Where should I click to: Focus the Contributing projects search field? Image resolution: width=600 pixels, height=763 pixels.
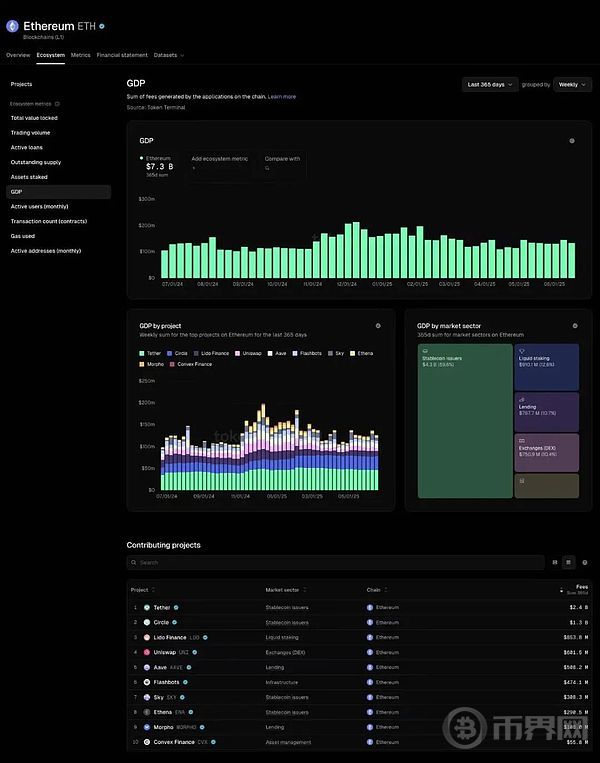click(x=335, y=562)
